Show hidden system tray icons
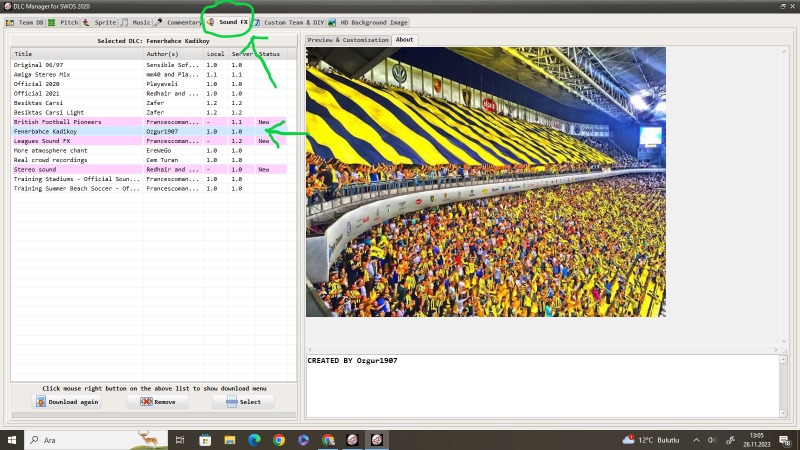The image size is (800, 450). click(x=697, y=440)
